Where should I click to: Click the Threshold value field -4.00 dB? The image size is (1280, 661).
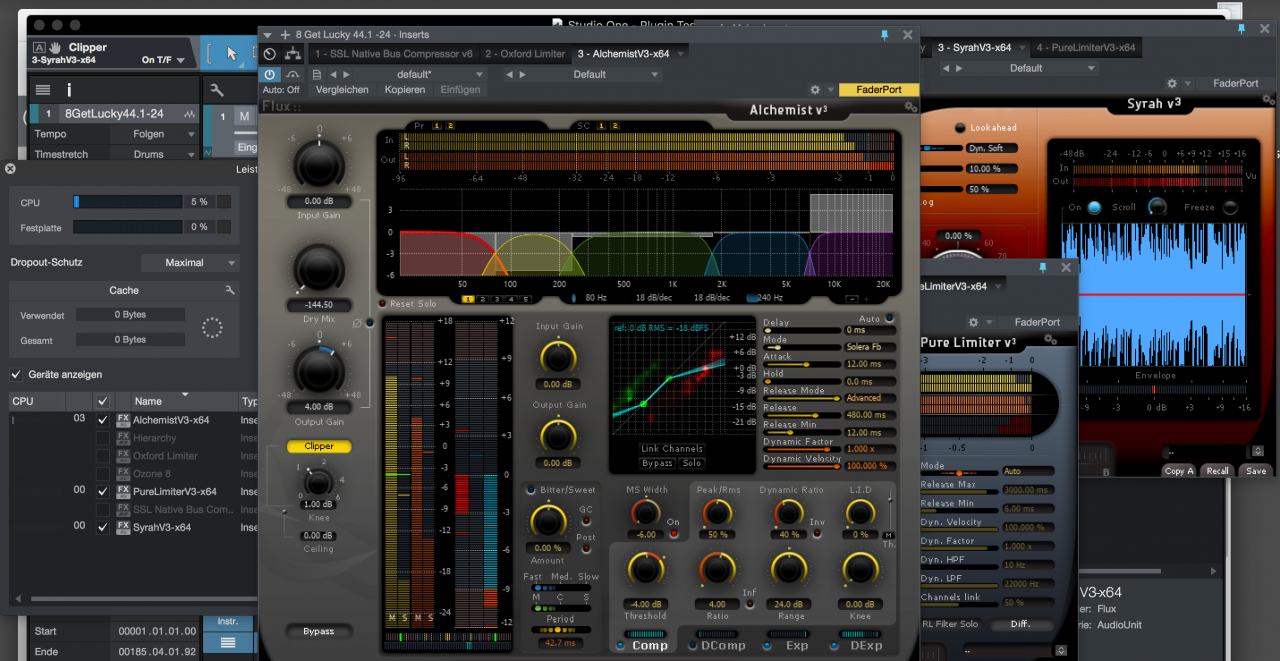pyautogui.click(x=645, y=604)
